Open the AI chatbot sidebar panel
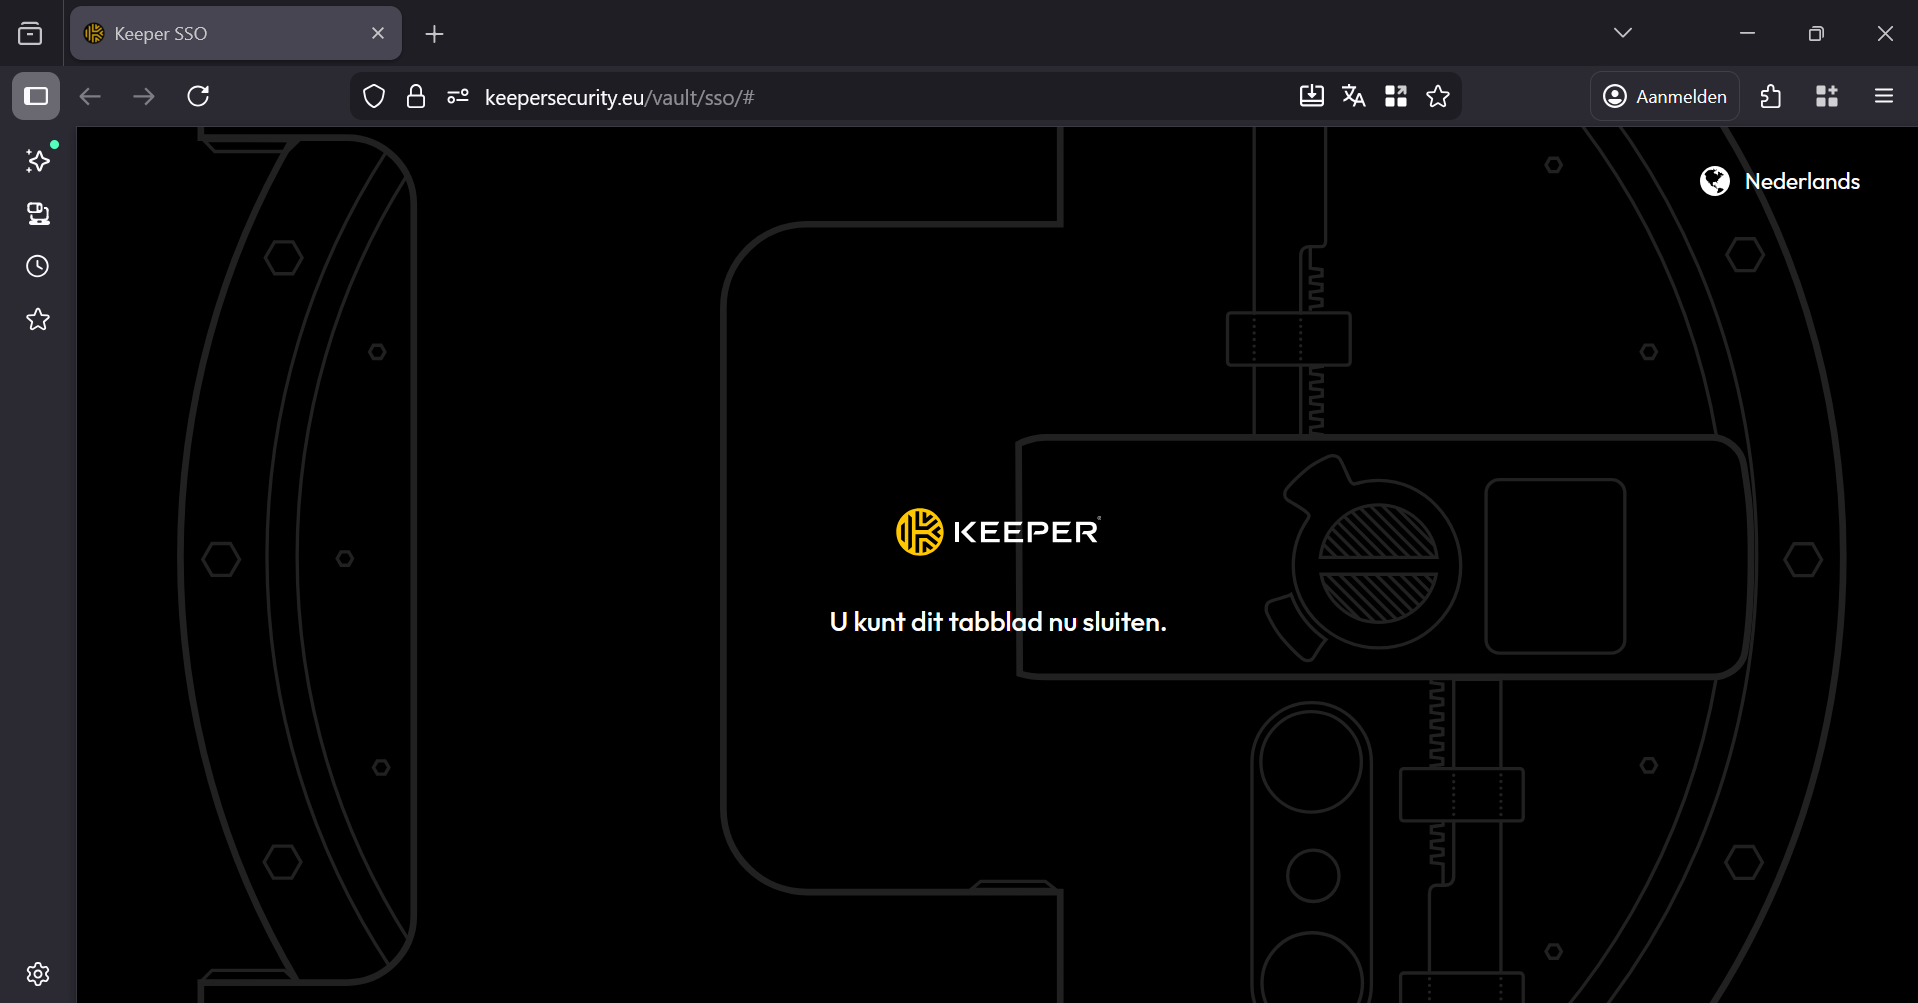1918x1003 pixels. [x=37, y=160]
